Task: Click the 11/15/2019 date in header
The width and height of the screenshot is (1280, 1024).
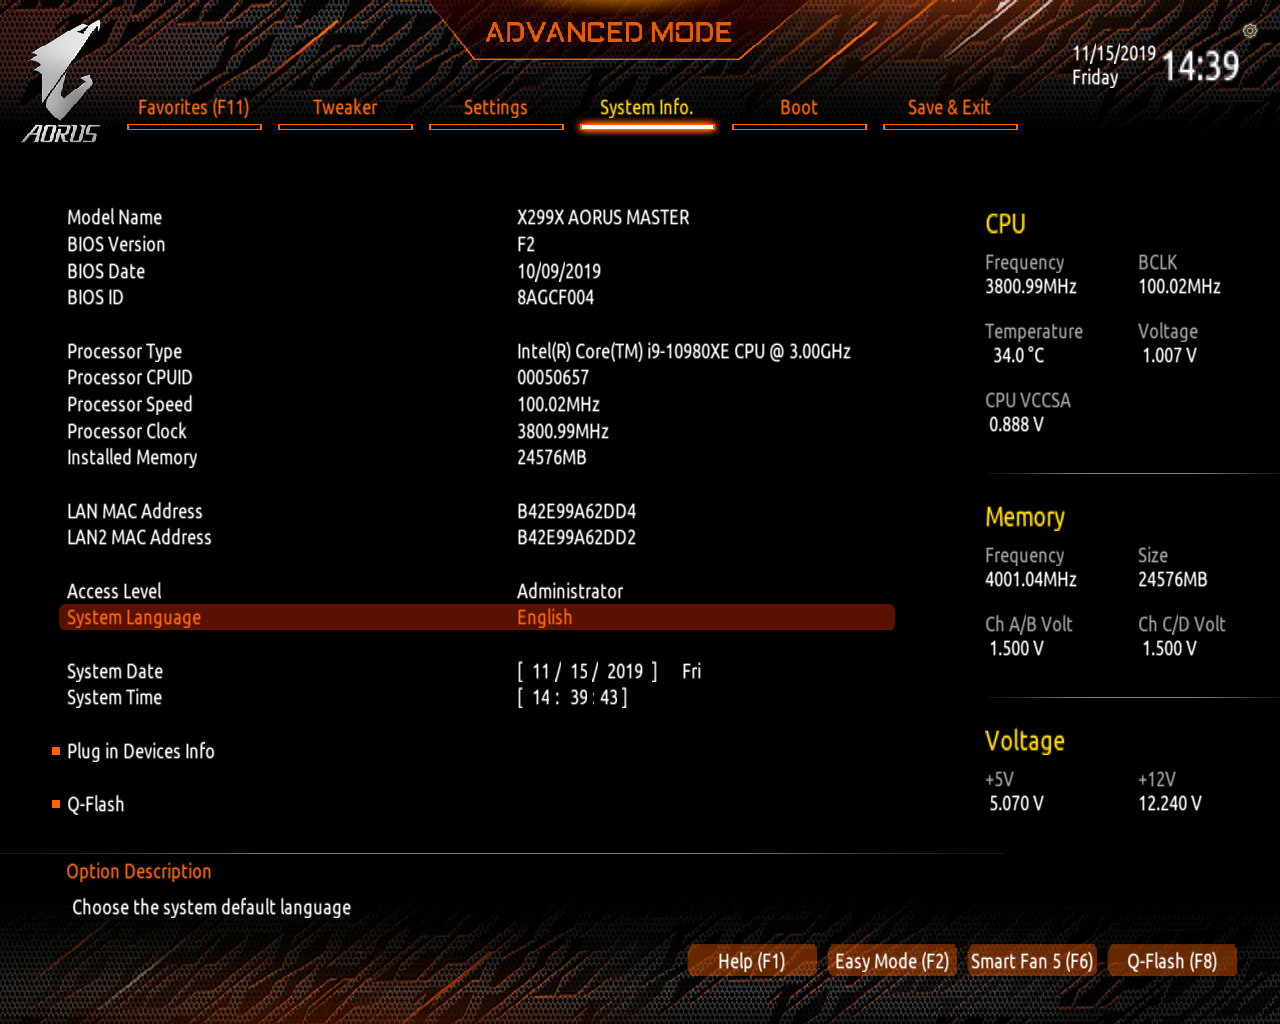Action: coord(1114,53)
